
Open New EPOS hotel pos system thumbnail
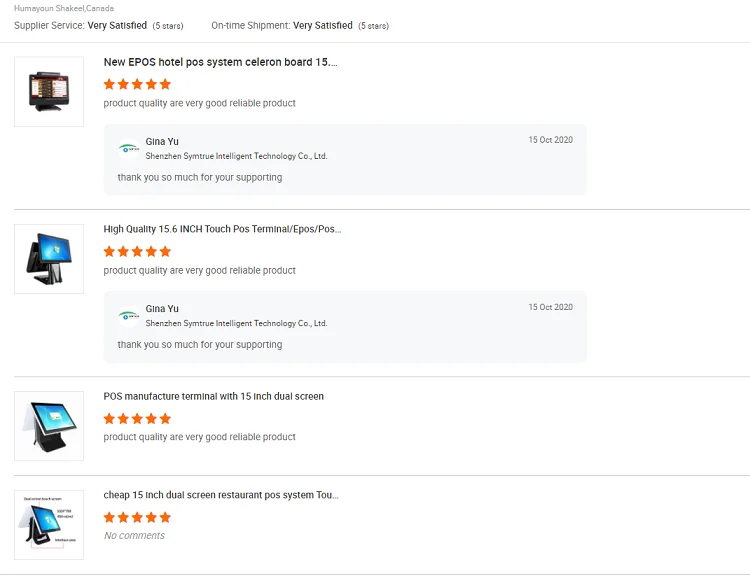tap(49, 92)
